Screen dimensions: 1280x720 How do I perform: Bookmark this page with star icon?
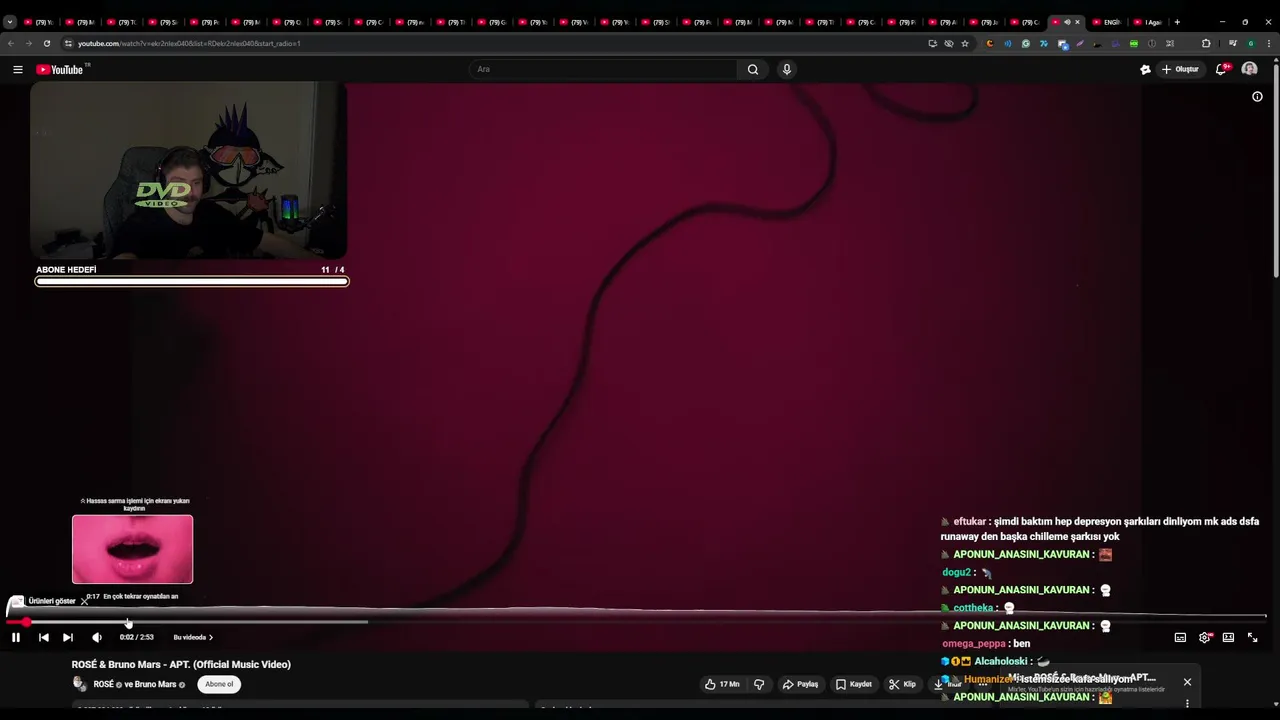pyautogui.click(x=965, y=43)
